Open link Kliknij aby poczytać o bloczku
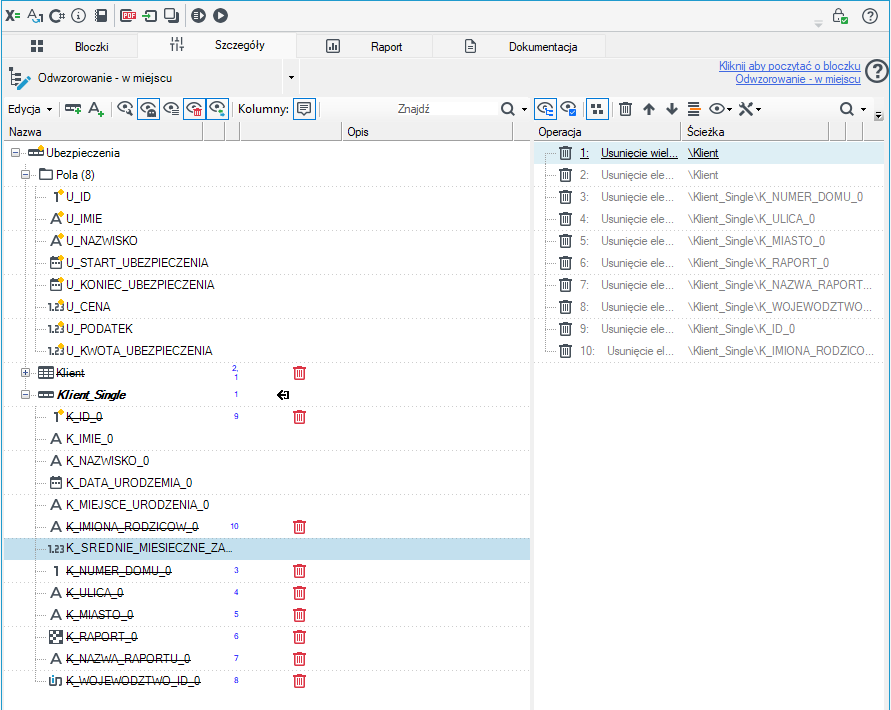Screen dimensions: 891x710 coord(789,66)
